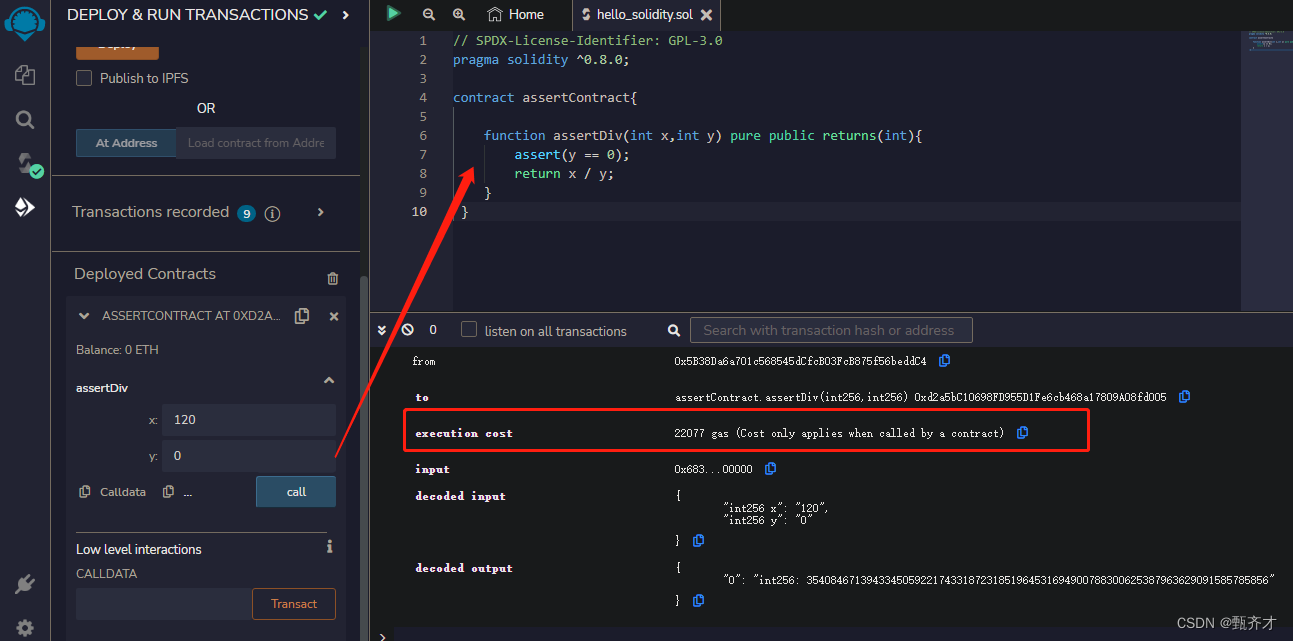Open the Settings gear icon

tap(25, 628)
